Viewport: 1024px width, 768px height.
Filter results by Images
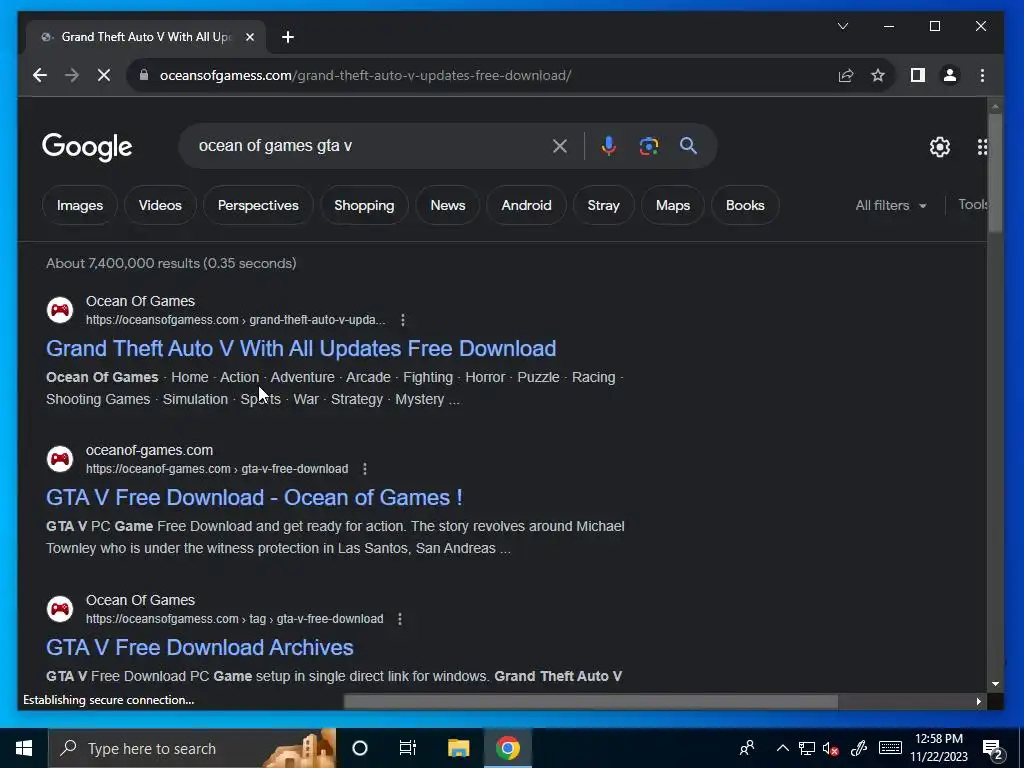click(x=80, y=205)
